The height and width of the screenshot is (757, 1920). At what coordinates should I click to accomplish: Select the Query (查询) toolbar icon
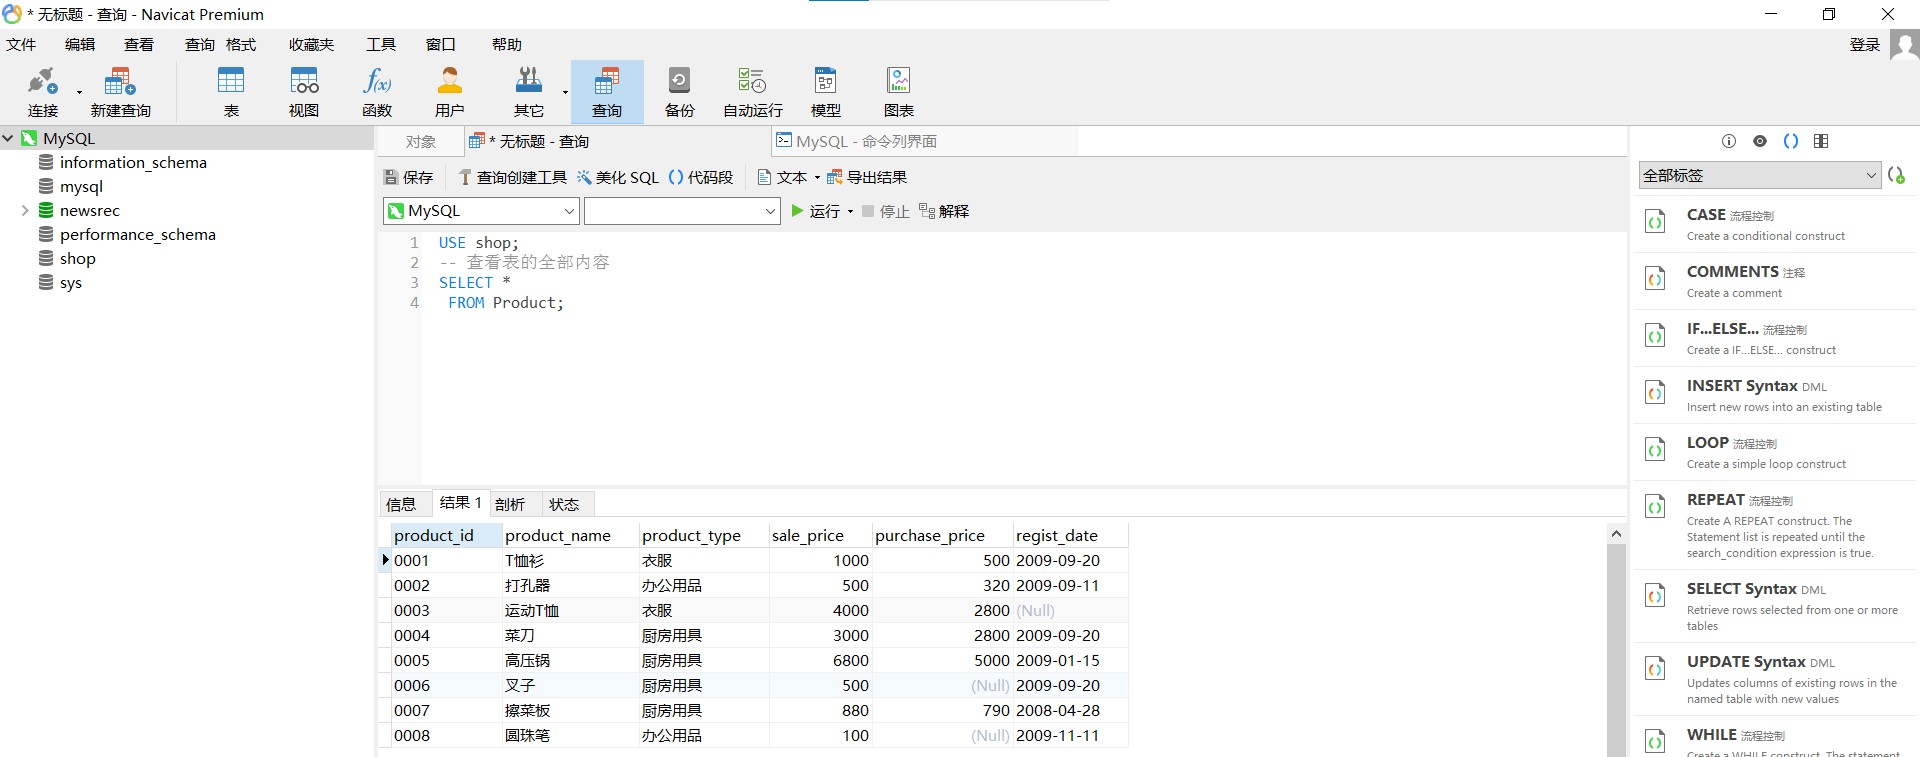tap(607, 91)
